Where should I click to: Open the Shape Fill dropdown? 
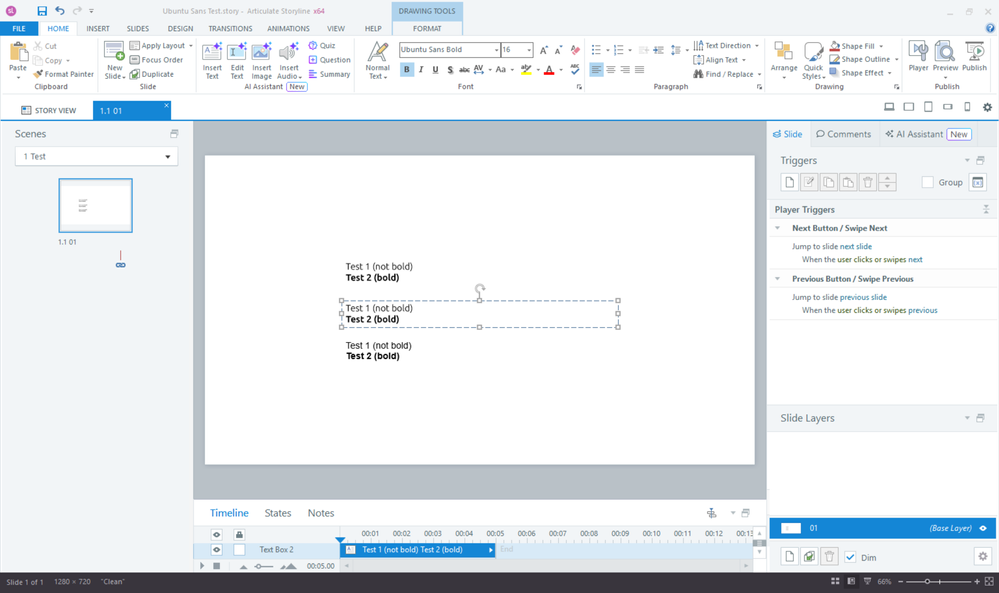click(x=881, y=46)
